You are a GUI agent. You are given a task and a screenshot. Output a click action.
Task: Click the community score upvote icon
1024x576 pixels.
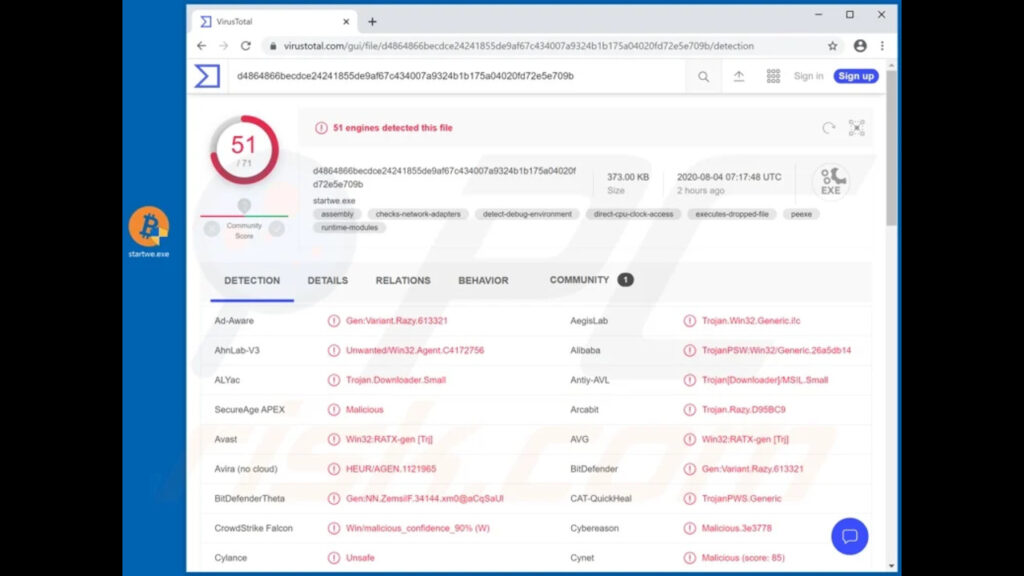tap(277, 229)
